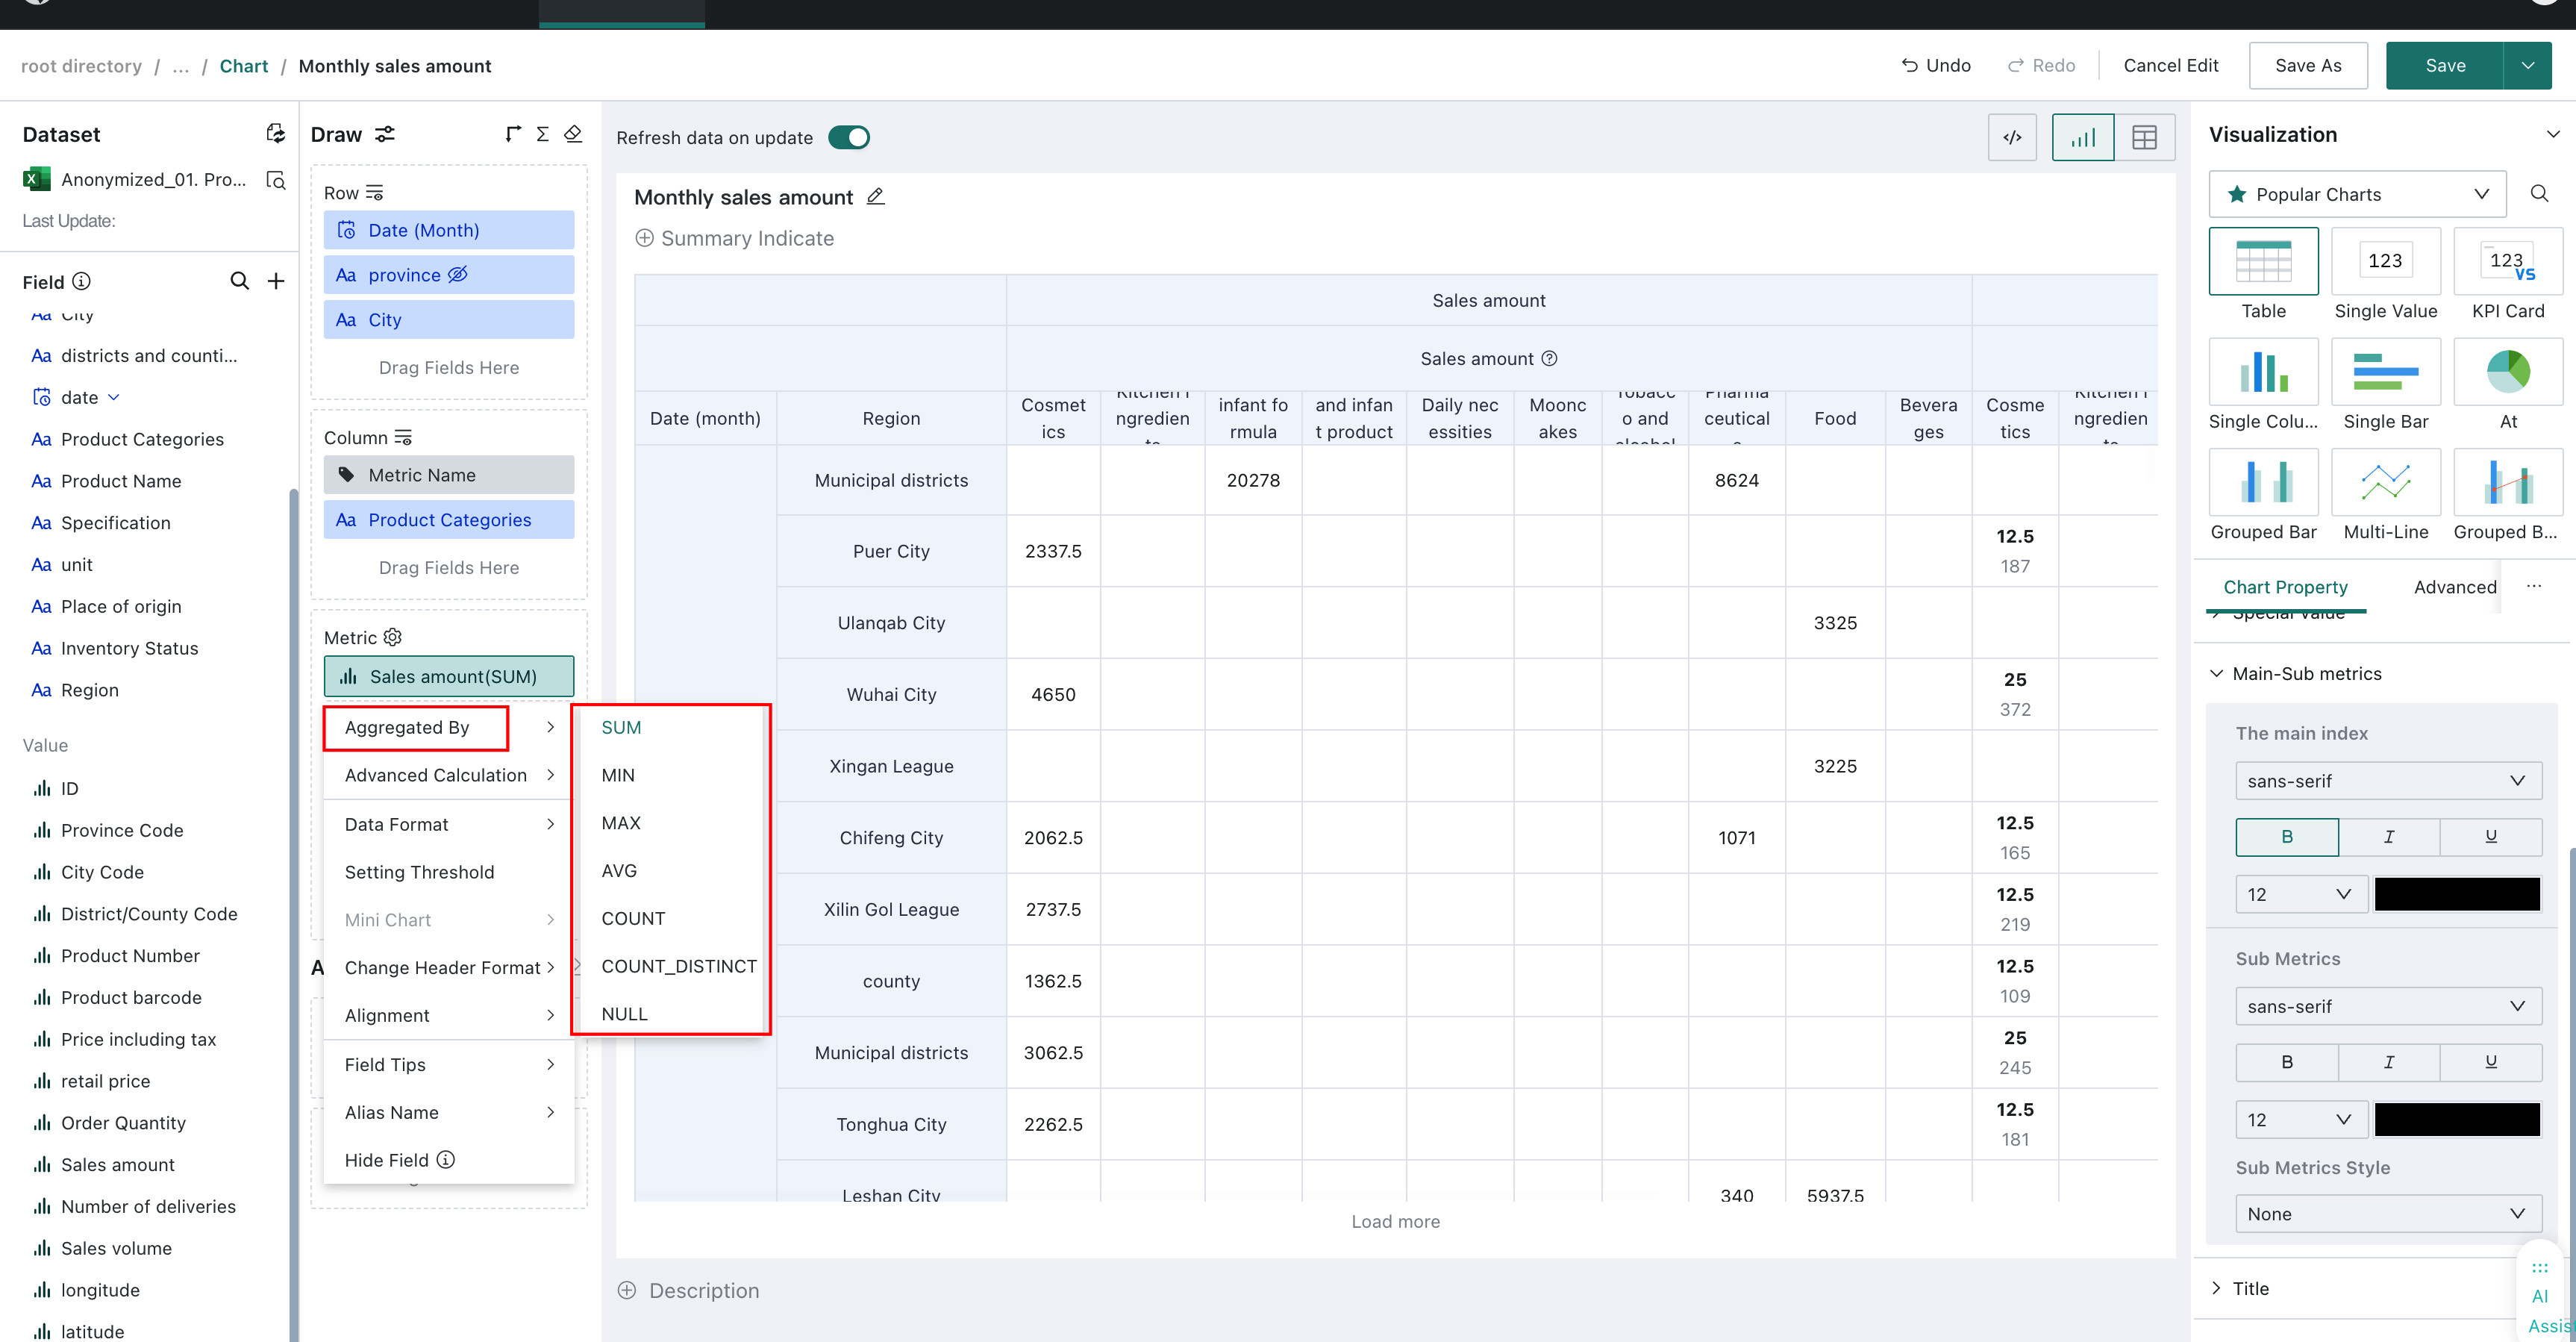
Task: Open the Row sort settings icon
Action: tap(375, 193)
